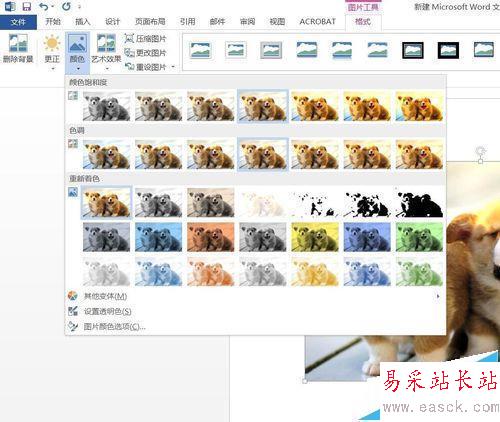The height and width of the screenshot is (422, 500).
Task: Select the most saturated thumbnail in 颜色饱和度
Action: [x=419, y=106]
